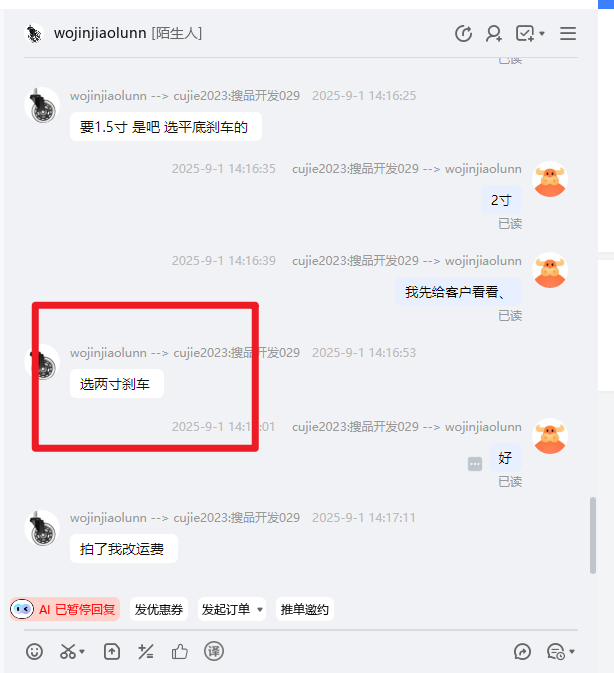This screenshot has width=614, height=673.
Task: Open the forward message icon
Action: click(522, 652)
